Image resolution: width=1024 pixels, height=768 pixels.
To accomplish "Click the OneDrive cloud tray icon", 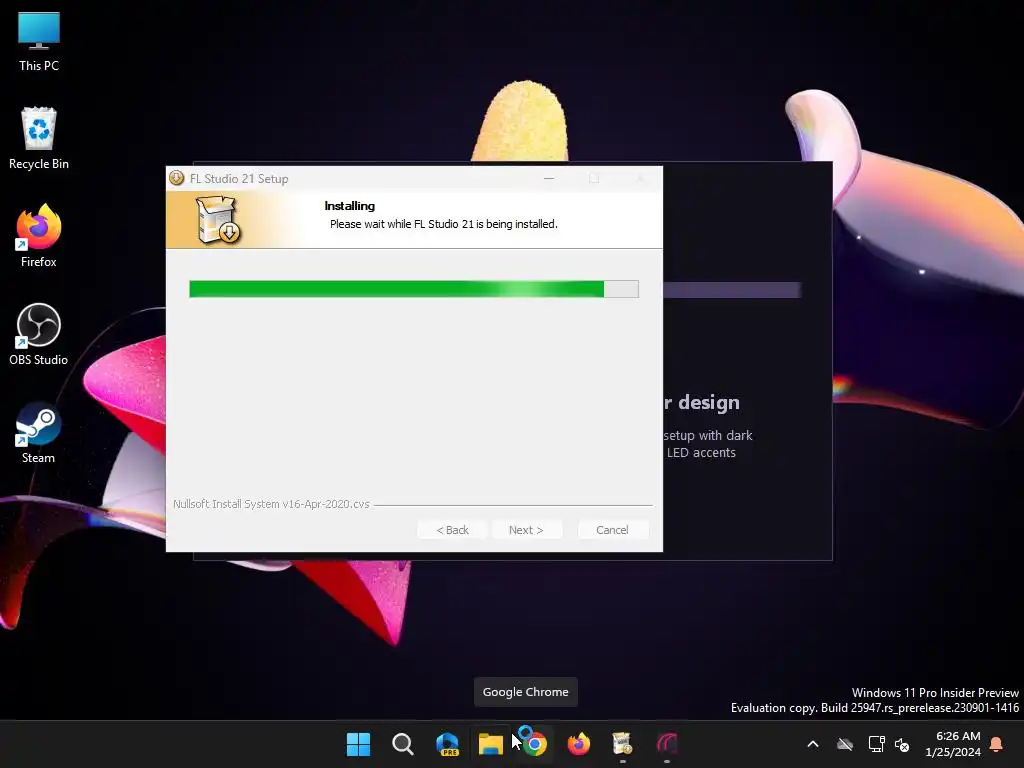I will tap(845, 744).
